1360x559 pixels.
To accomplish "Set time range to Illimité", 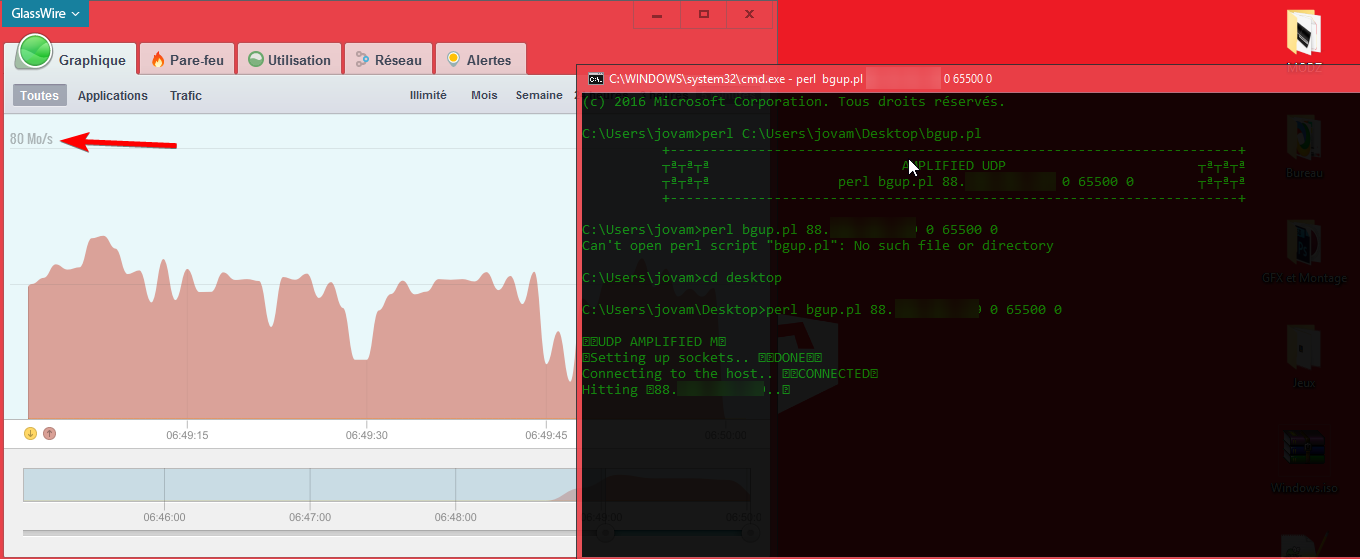I will [x=428, y=96].
